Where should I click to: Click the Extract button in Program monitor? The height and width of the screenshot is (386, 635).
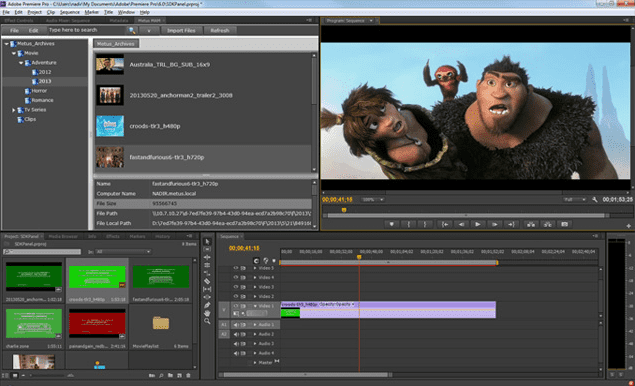[548, 224]
